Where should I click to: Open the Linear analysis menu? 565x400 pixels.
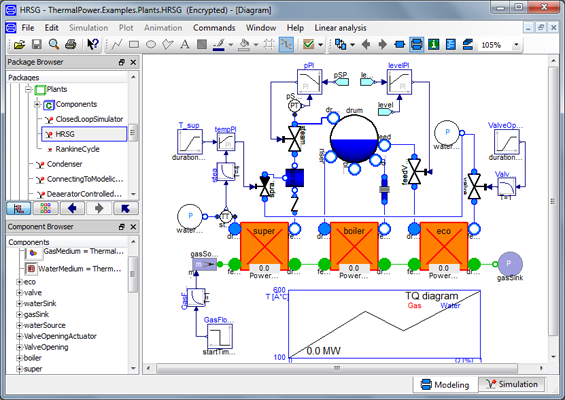click(340, 28)
